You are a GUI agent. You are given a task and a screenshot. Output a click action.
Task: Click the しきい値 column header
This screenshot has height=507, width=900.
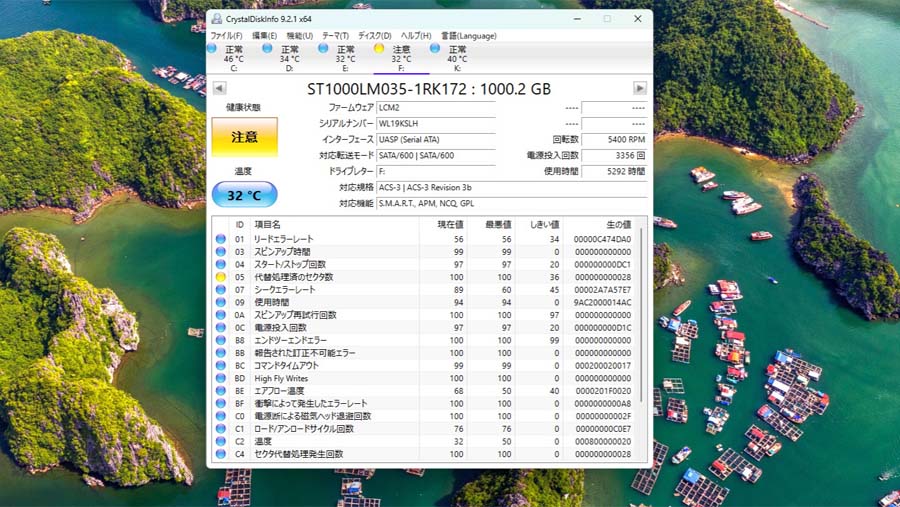tap(538, 225)
